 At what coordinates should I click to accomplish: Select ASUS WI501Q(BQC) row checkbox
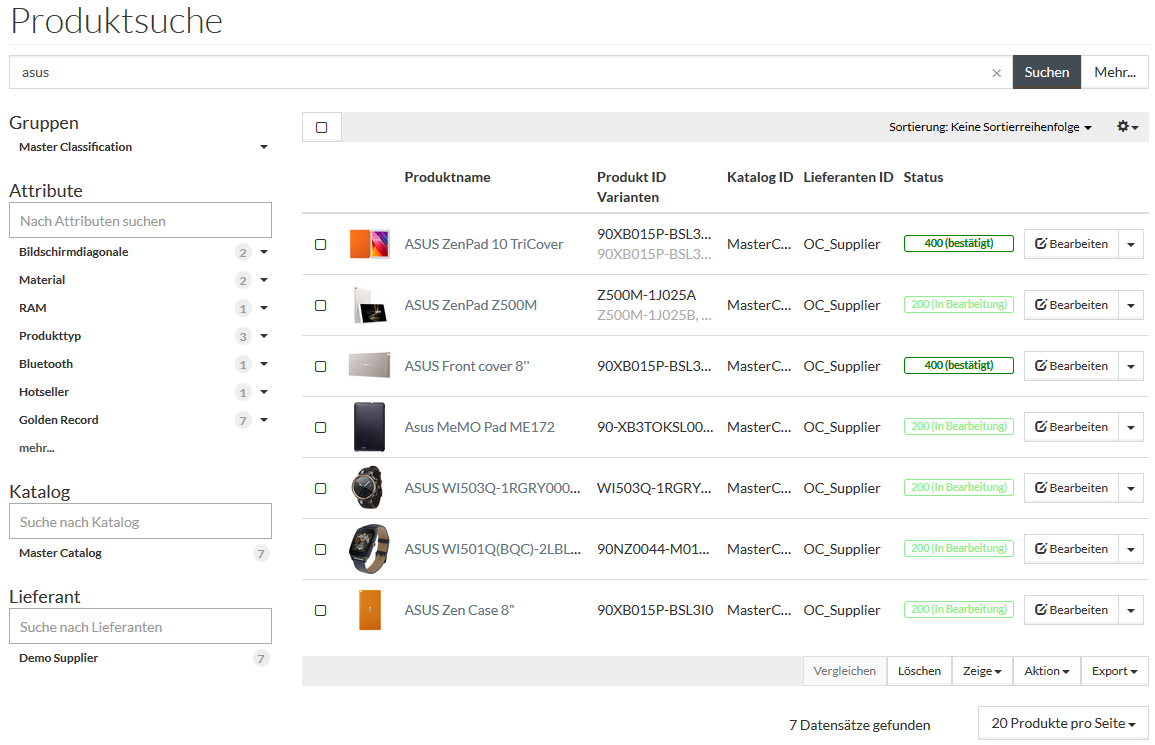coord(320,550)
